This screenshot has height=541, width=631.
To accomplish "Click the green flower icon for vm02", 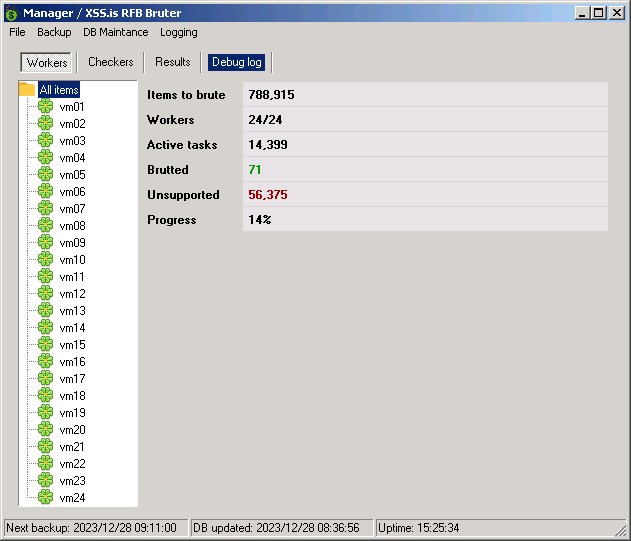I will click(x=45, y=123).
